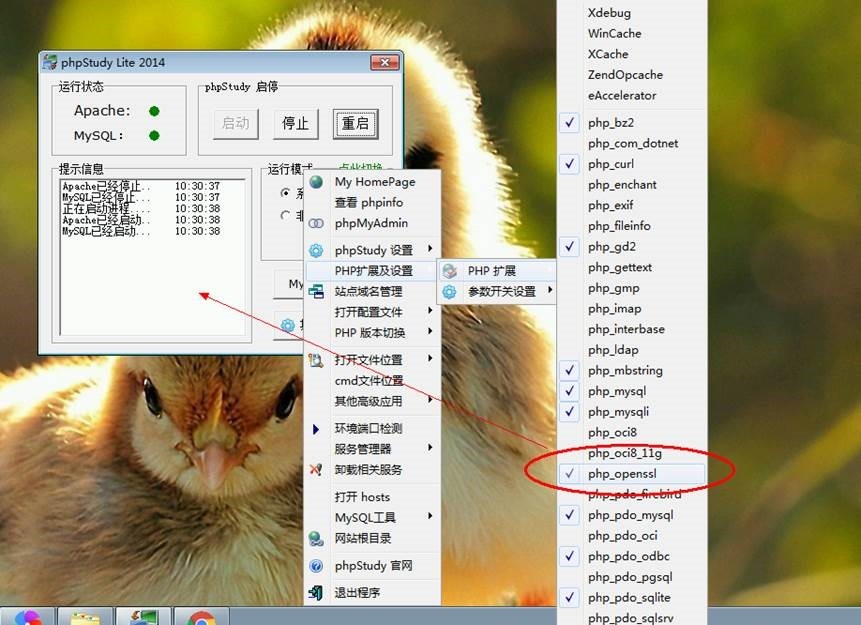
Task: Select the first 运行模式 radio button
Action: coord(286,193)
